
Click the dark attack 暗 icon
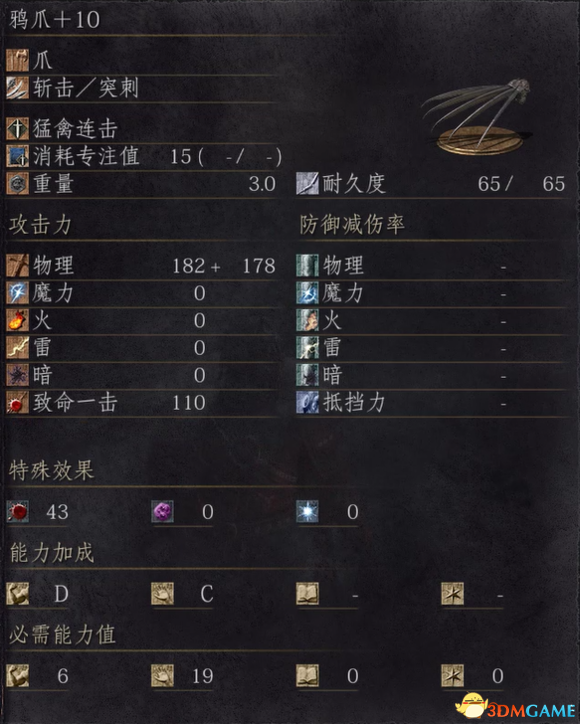(x=18, y=375)
